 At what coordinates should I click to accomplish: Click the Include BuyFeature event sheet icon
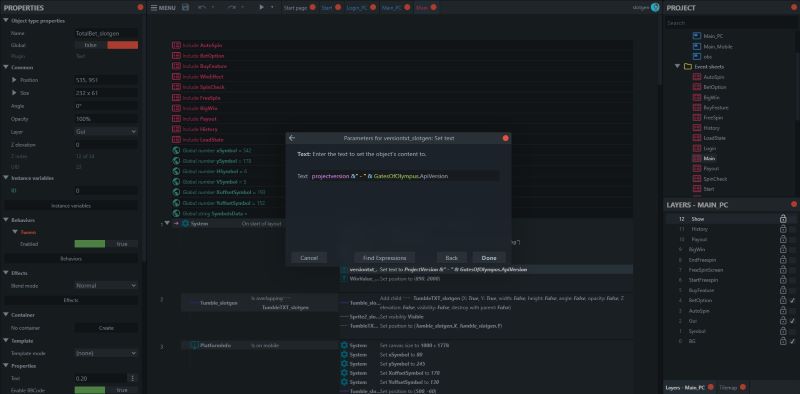(x=176, y=66)
